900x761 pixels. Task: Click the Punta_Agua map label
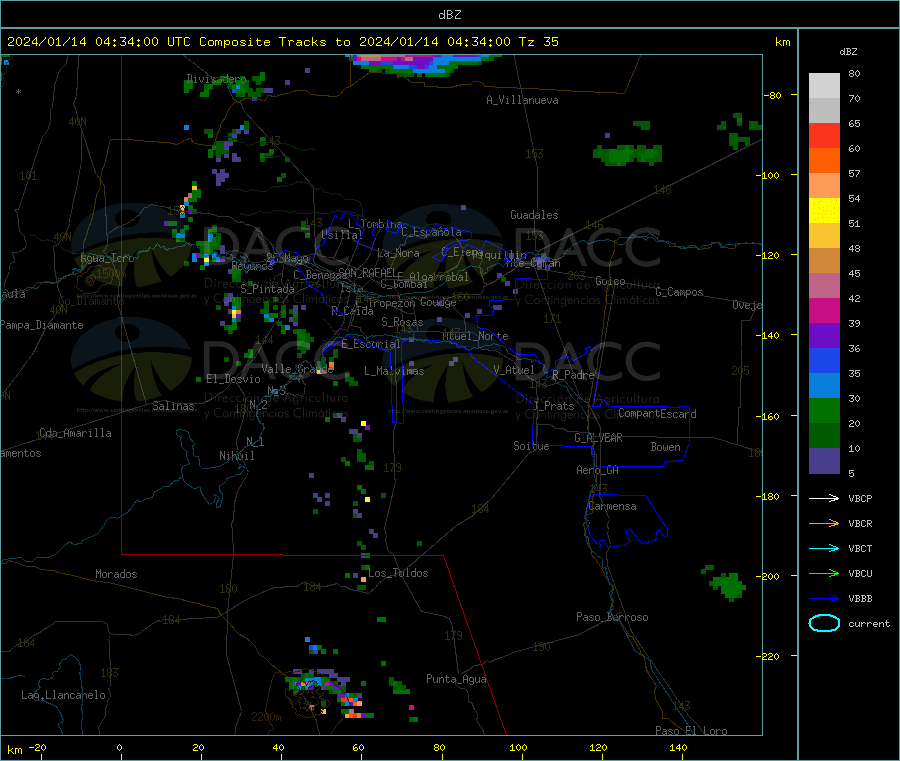(x=456, y=679)
